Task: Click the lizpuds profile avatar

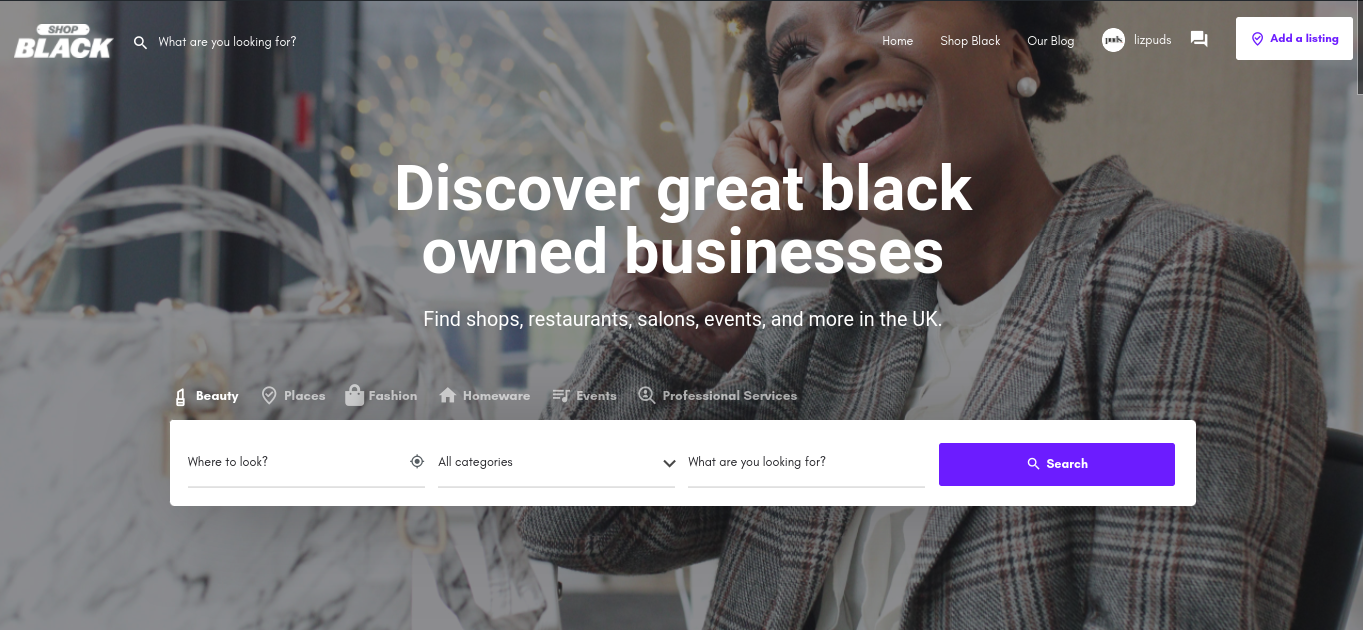Action: tap(1113, 40)
